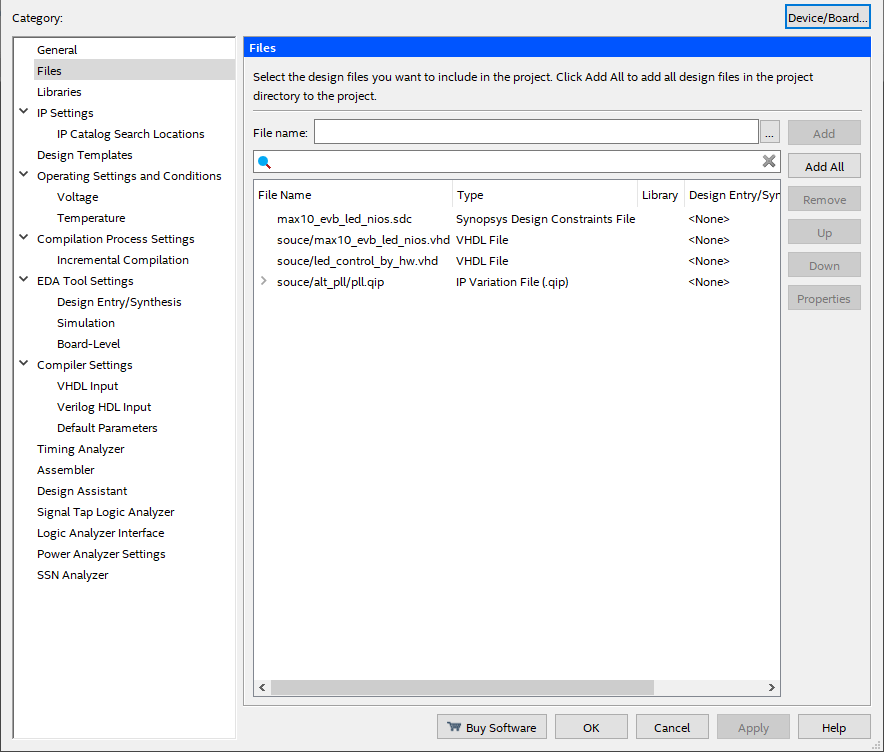This screenshot has height=752, width=884.
Task: Click Synopsys Design Constraints File type cell
Action: pyautogui.click(x=545, y=219)
